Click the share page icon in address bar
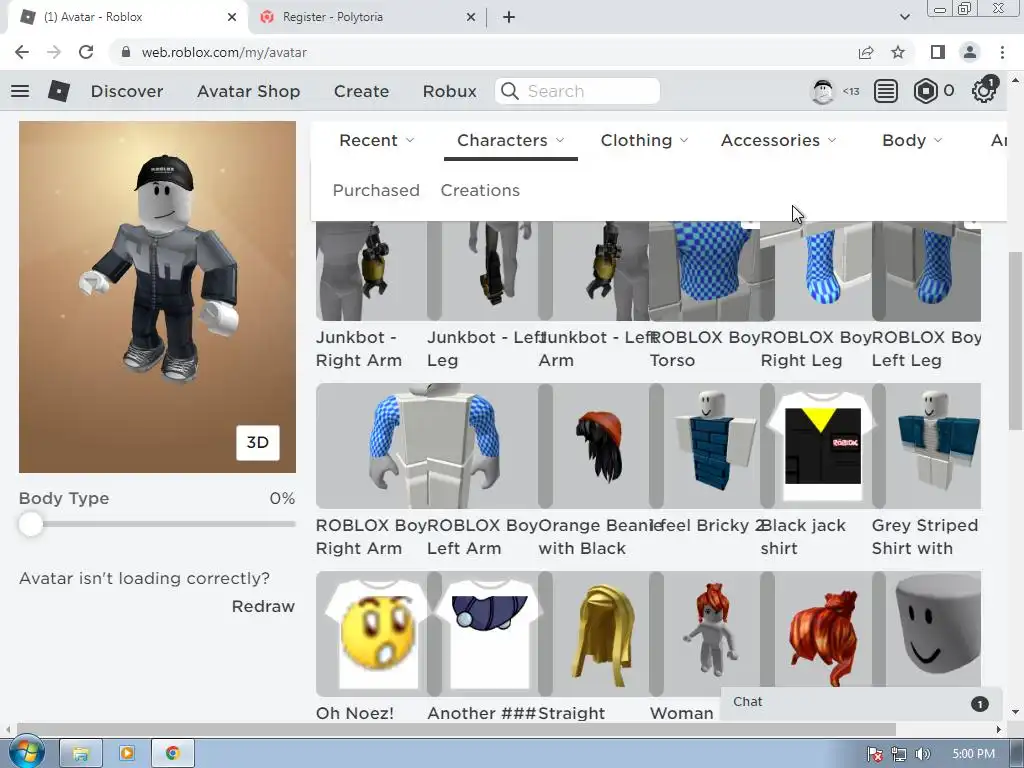 [866, 52]
